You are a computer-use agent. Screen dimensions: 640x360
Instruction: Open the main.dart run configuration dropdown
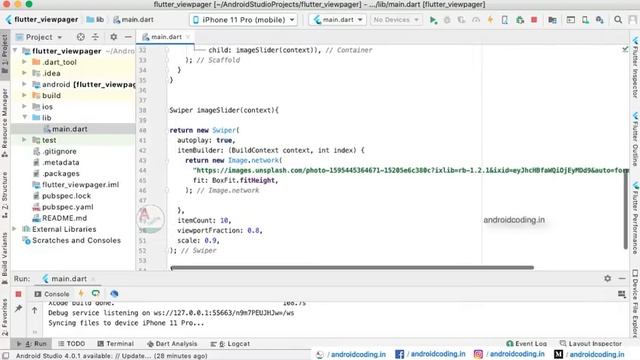click(337, 20)
